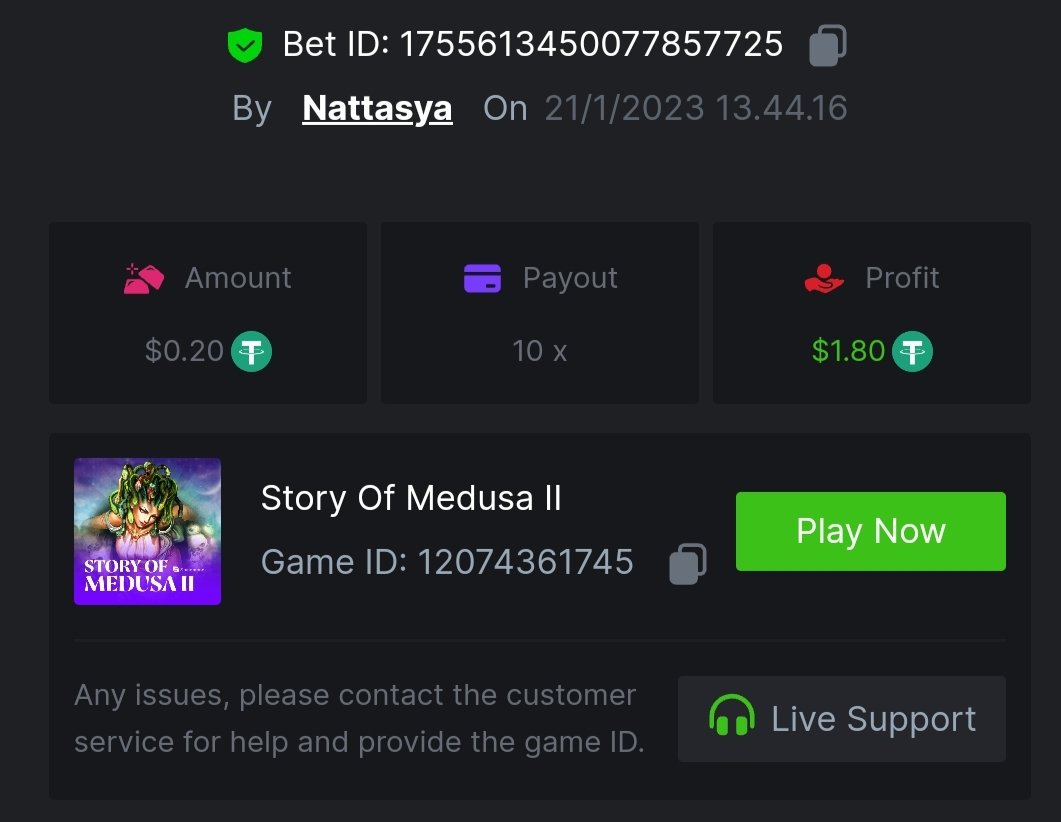Open Nattasya's user profile link

(377, 108)
